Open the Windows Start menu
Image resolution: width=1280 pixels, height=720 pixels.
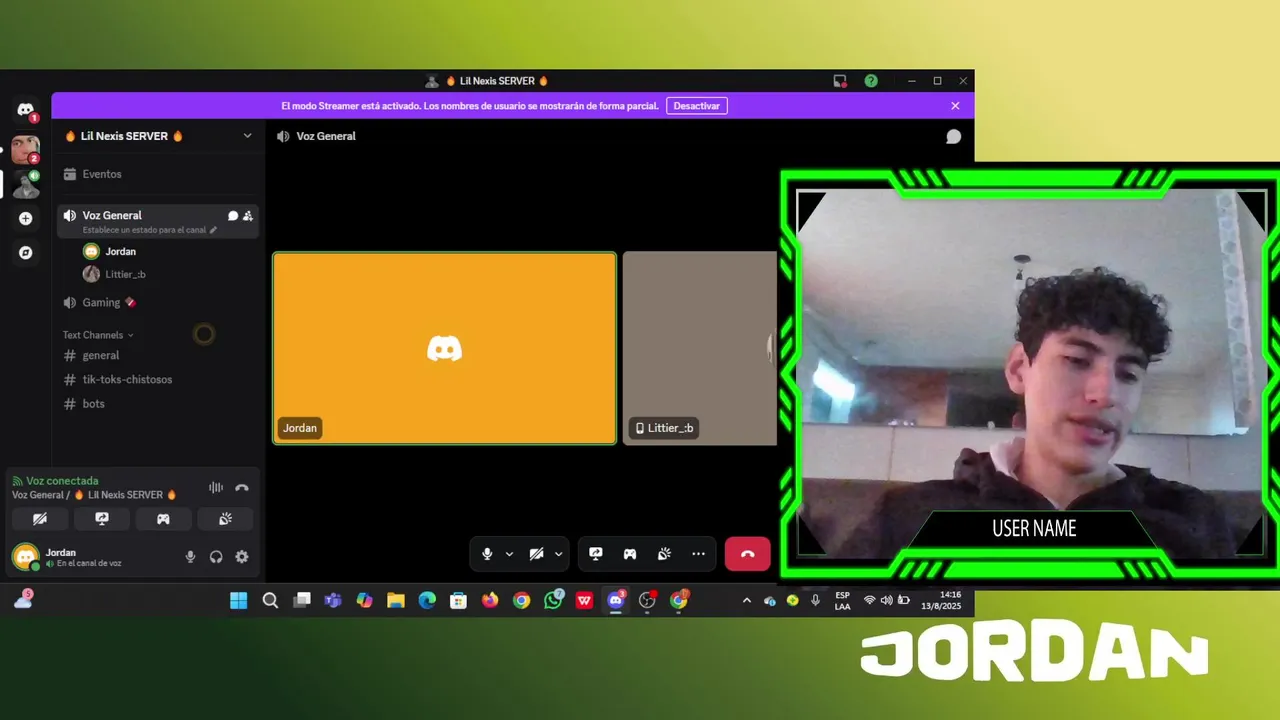pyautogui.click(x=238, y=600)
